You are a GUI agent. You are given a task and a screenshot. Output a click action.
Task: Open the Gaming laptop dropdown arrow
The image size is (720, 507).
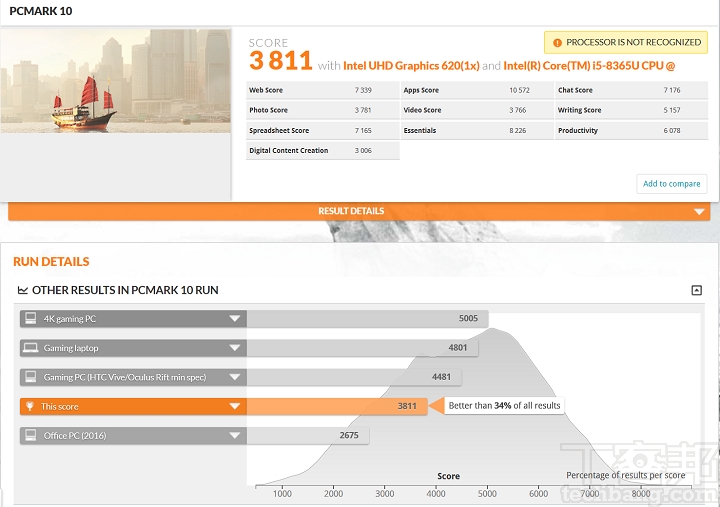[234, 348]
